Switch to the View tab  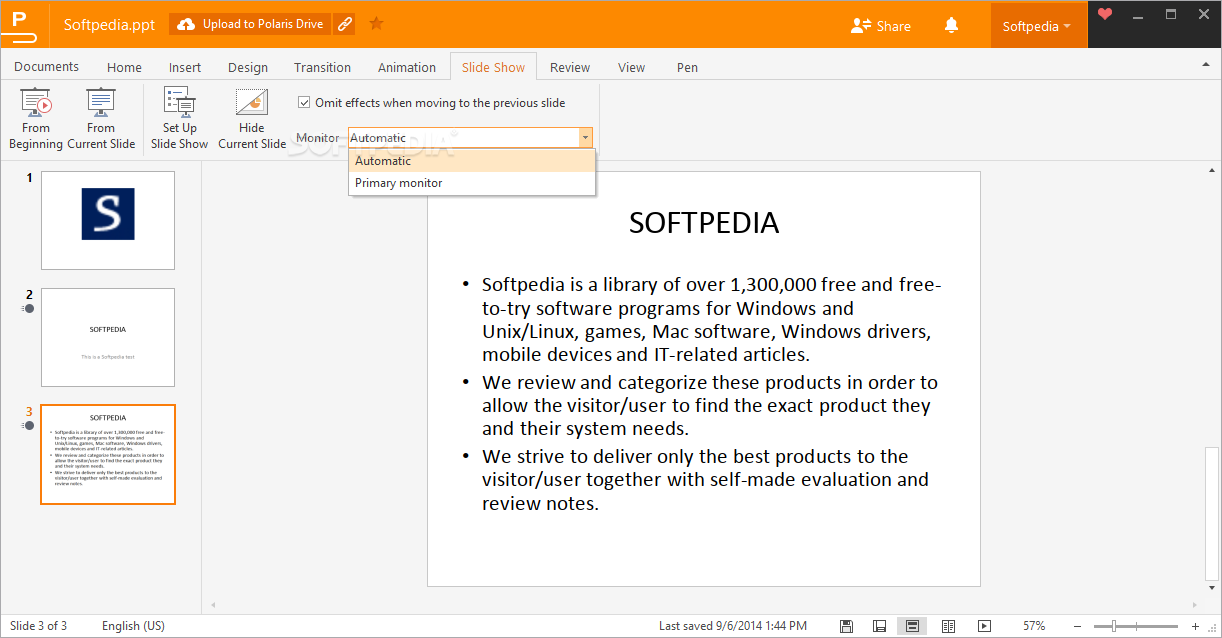coord(631,67)
